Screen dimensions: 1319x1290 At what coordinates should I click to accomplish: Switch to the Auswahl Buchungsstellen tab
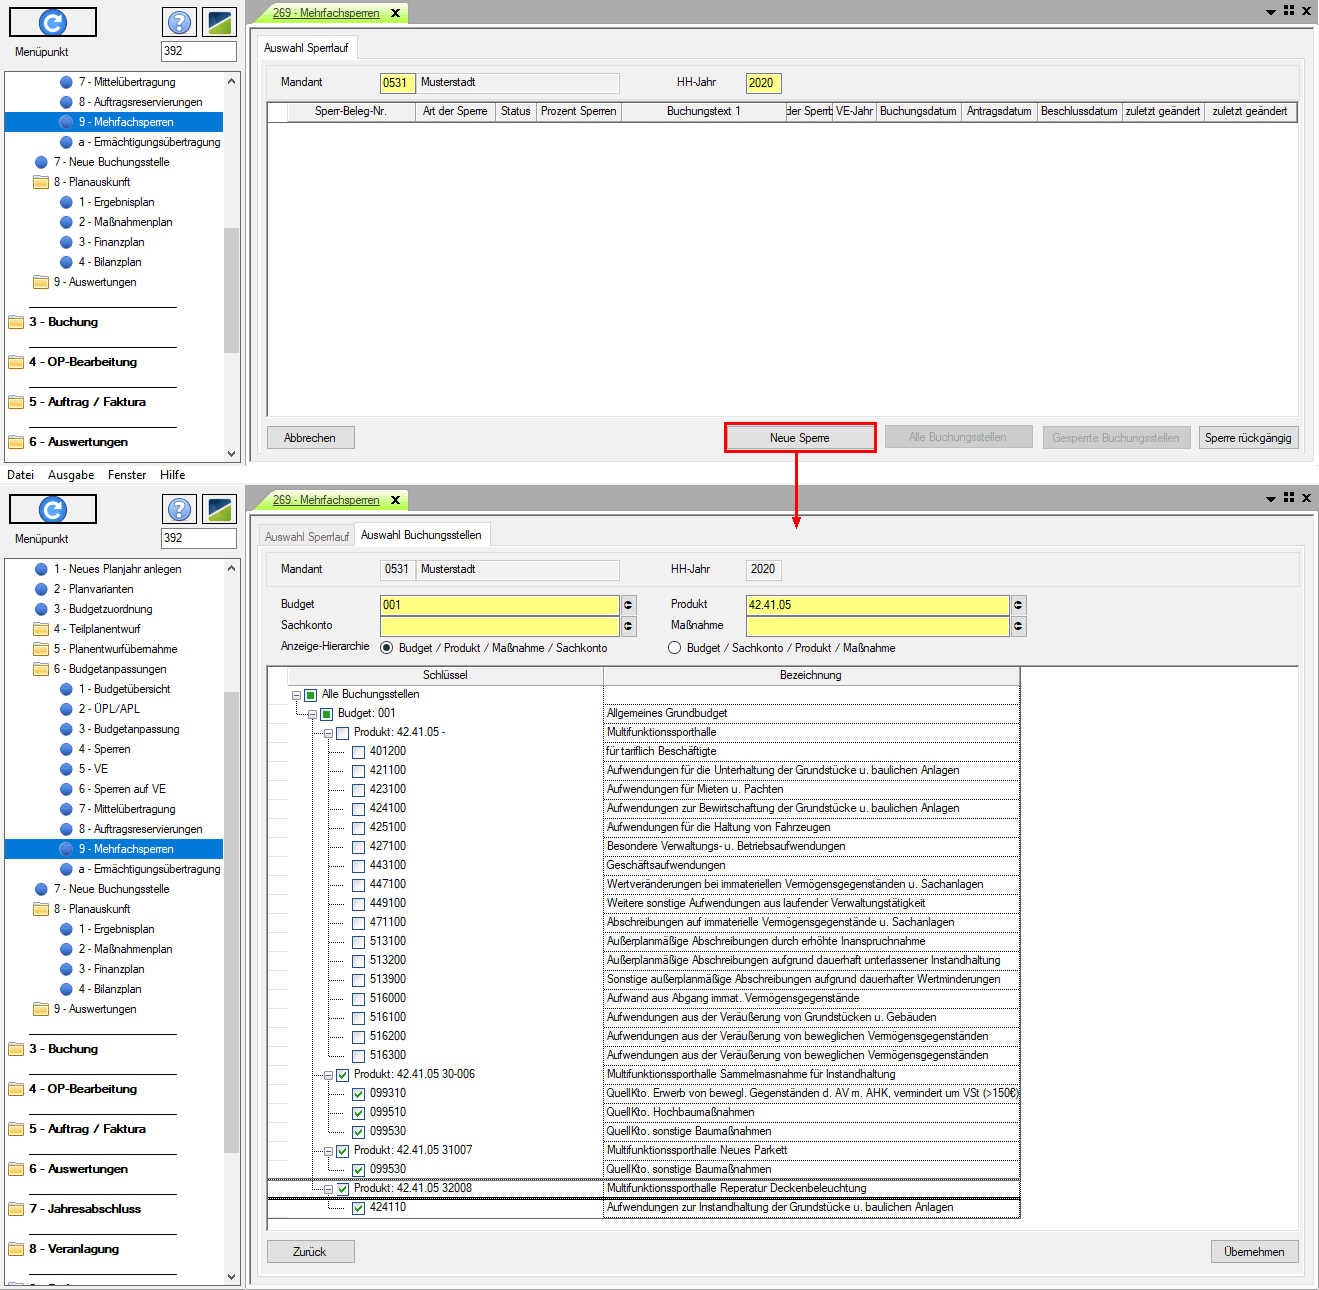pyautogui.click(x=421, y=535)
